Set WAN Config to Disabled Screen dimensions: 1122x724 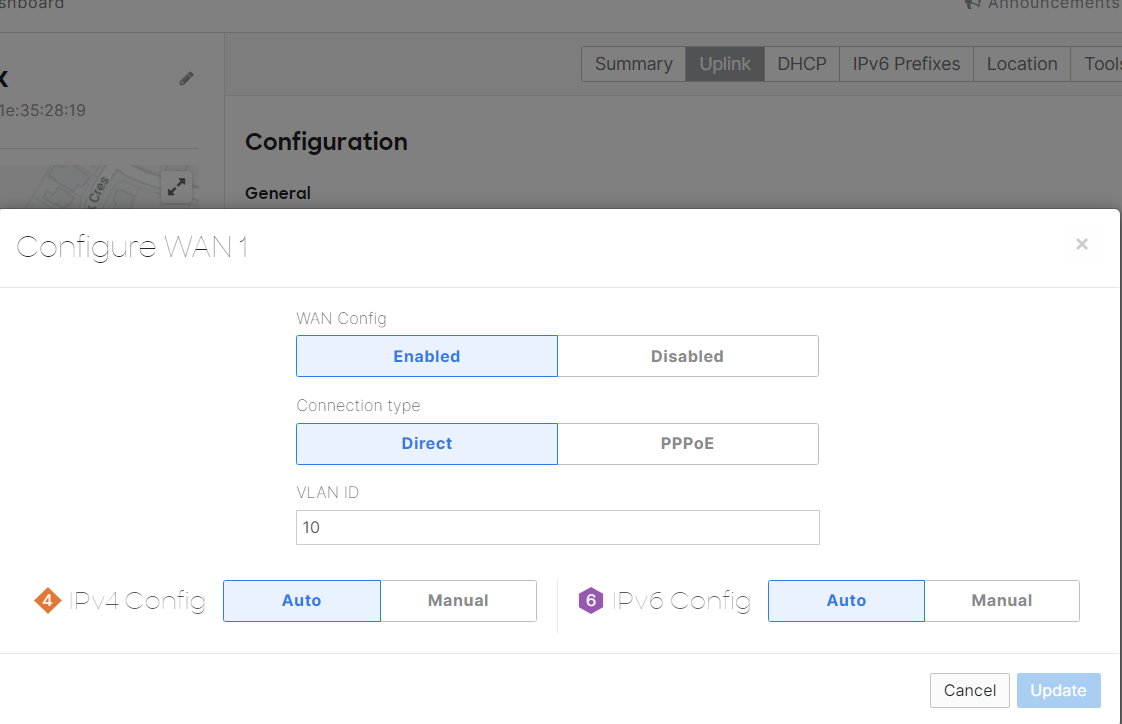687,356
